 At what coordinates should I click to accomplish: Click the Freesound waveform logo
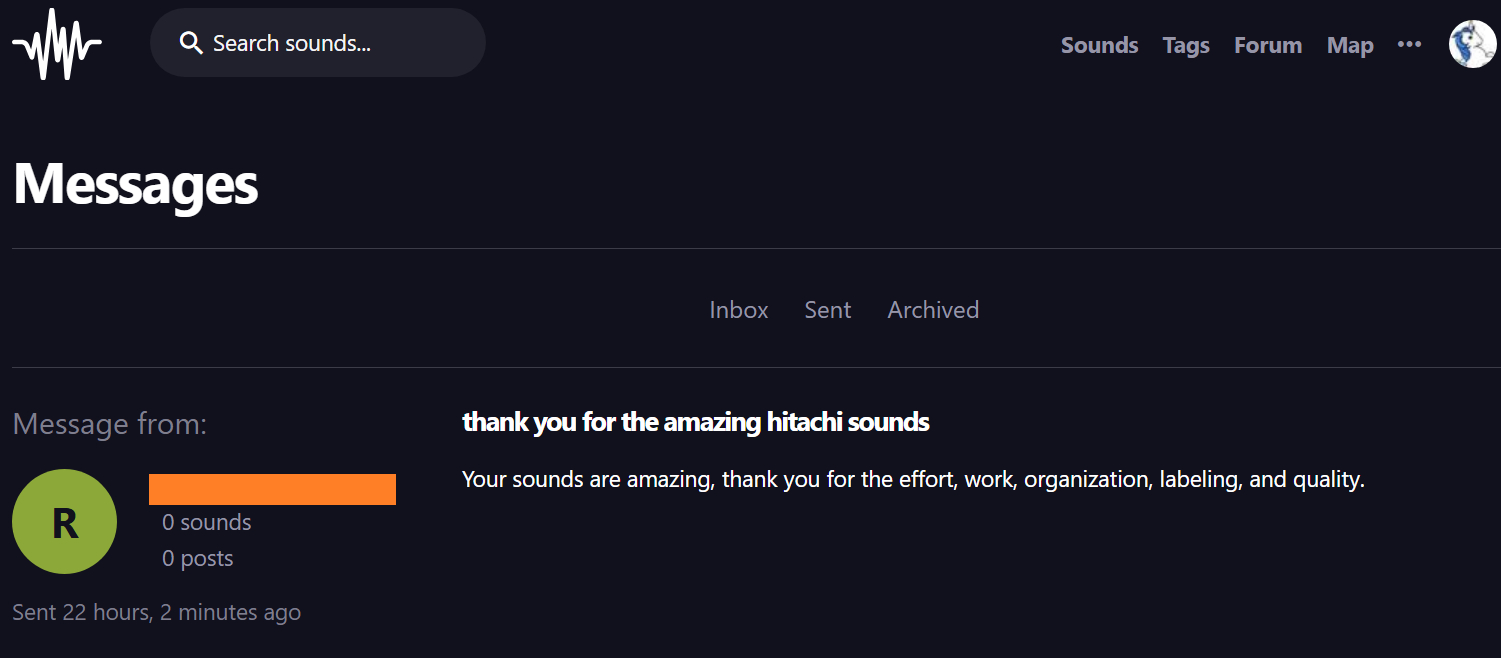(x=57, y=45)
